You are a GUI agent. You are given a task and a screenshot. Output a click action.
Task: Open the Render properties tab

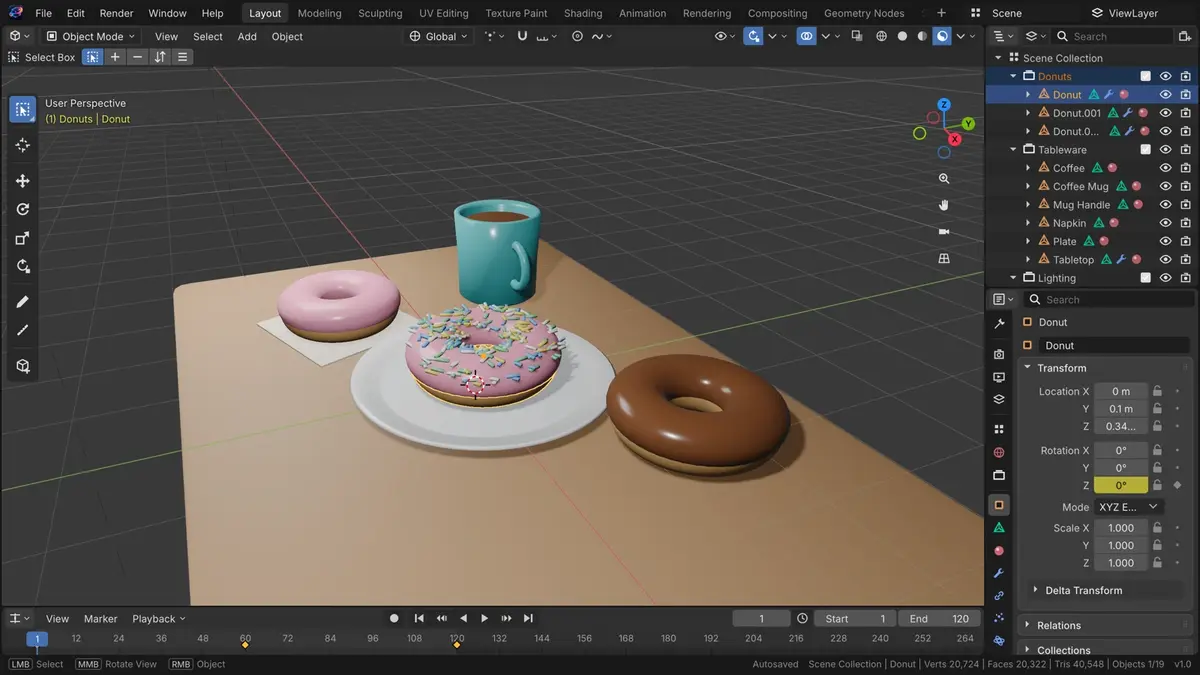pyautogui.click(x=999, y=354)
